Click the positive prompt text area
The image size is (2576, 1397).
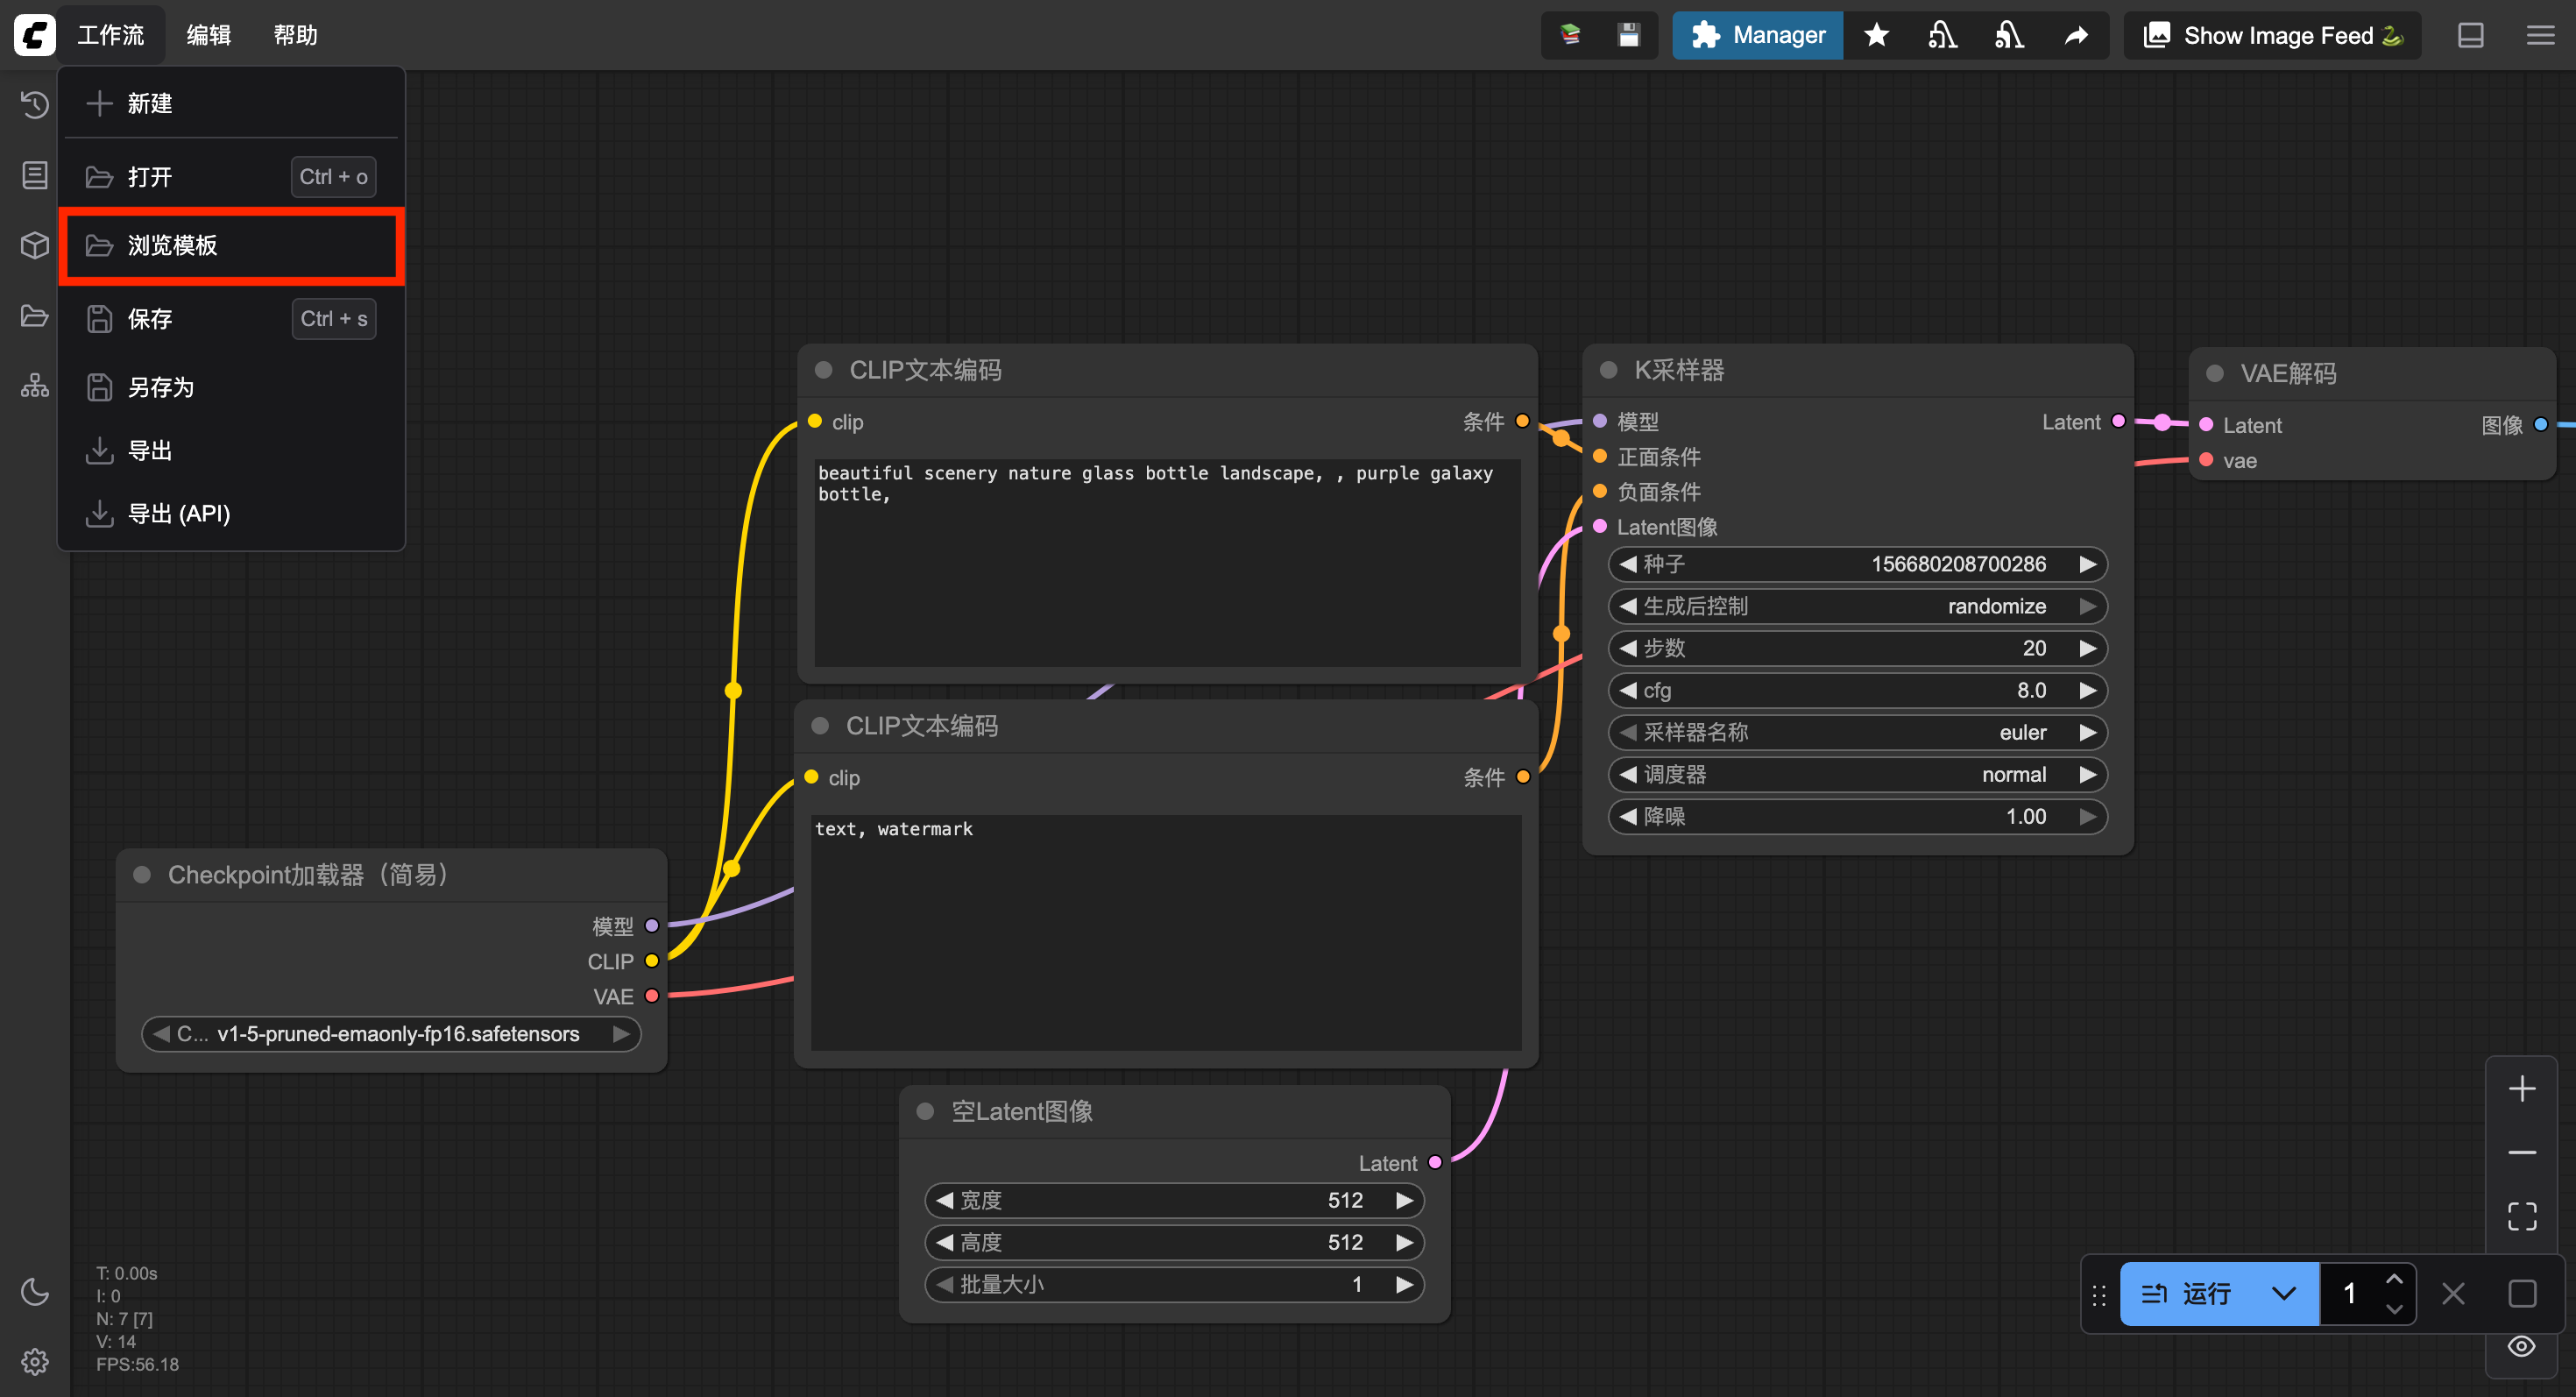(1167, 562)
